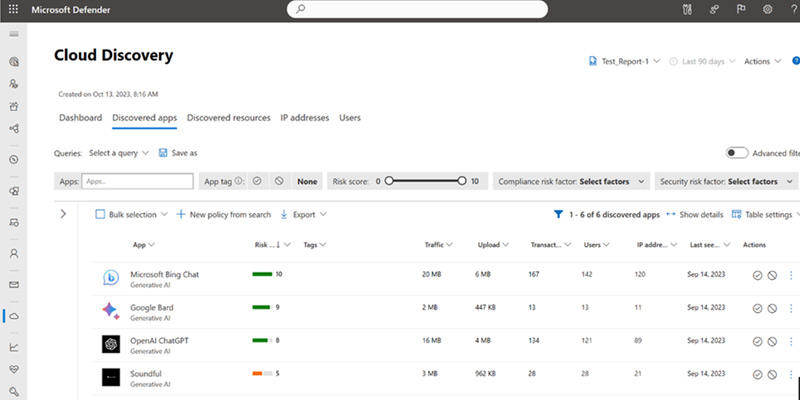This screenshot has height=400, width=800.
Task: Click the OpenAI ChatGPT logo
Action: coord(111,344)
